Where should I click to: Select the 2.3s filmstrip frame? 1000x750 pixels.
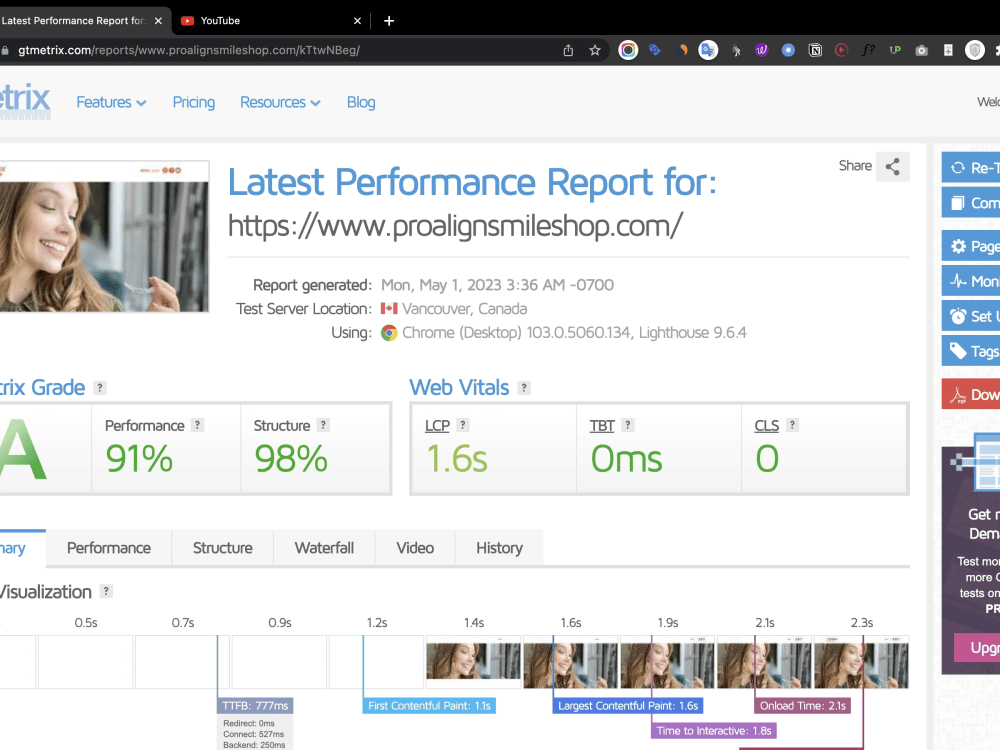862,662
